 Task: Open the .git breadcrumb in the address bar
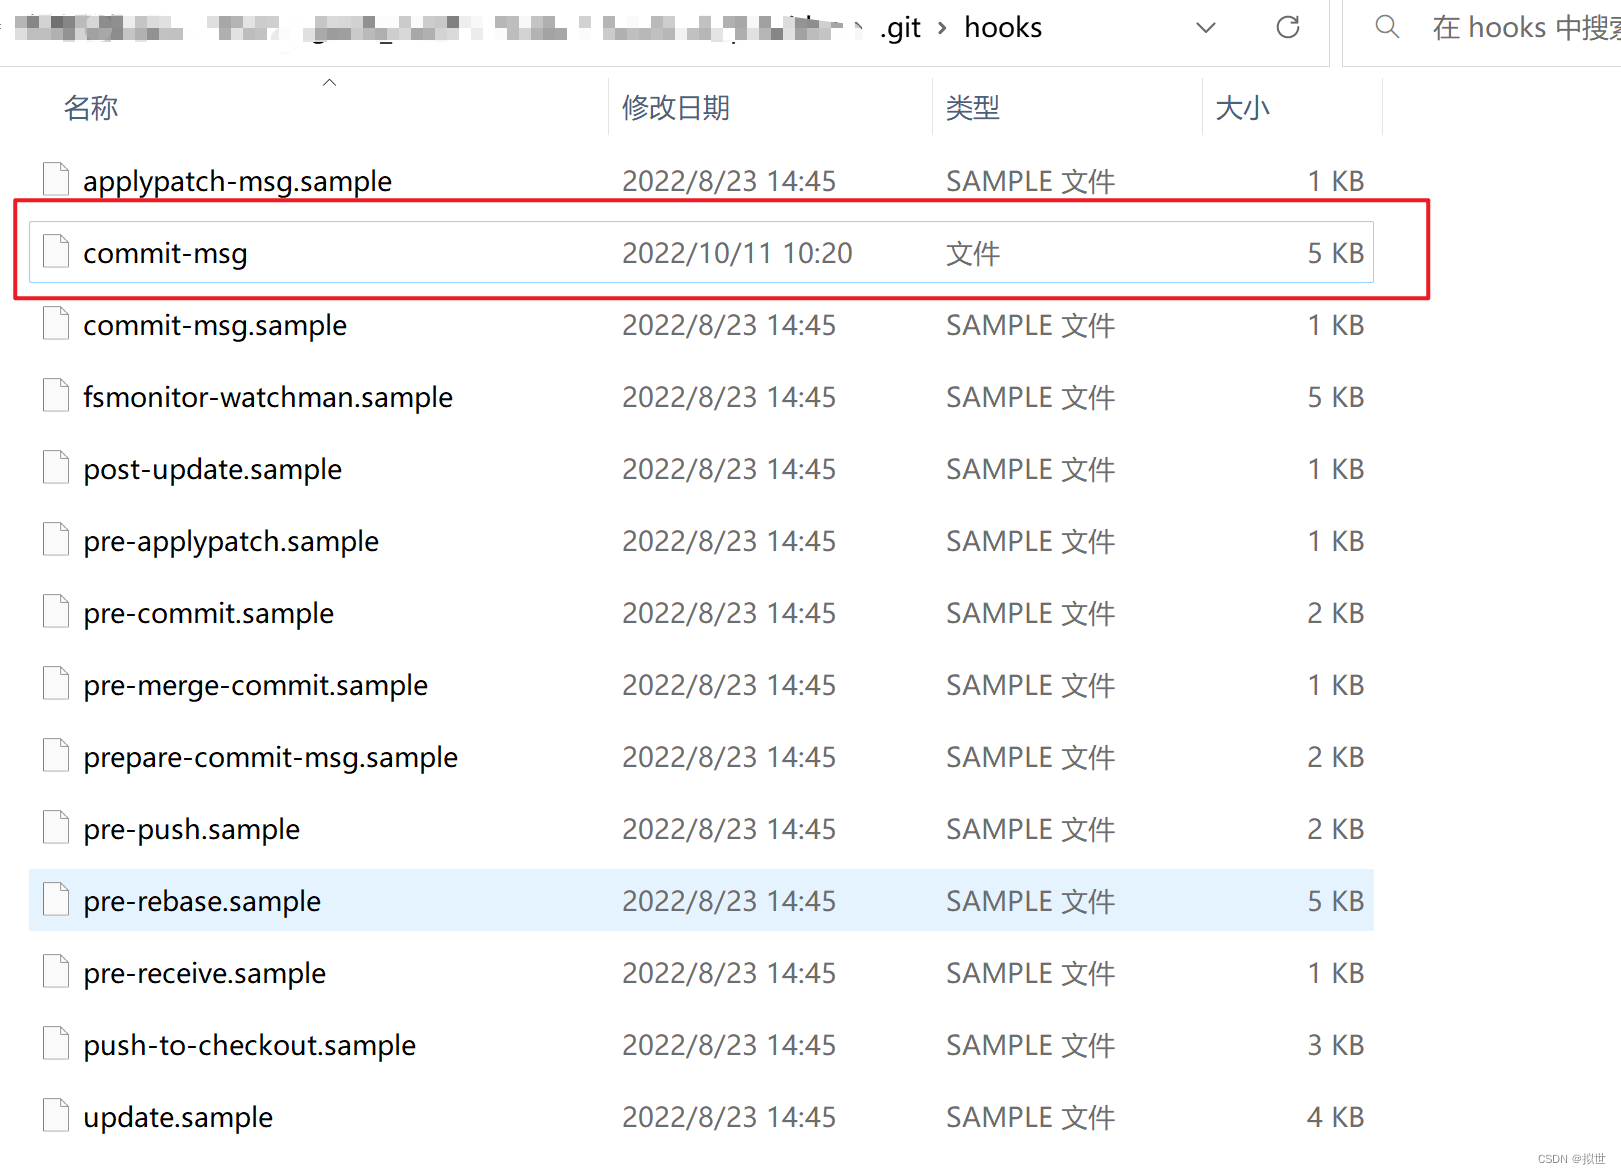click(x=899, y=28)
